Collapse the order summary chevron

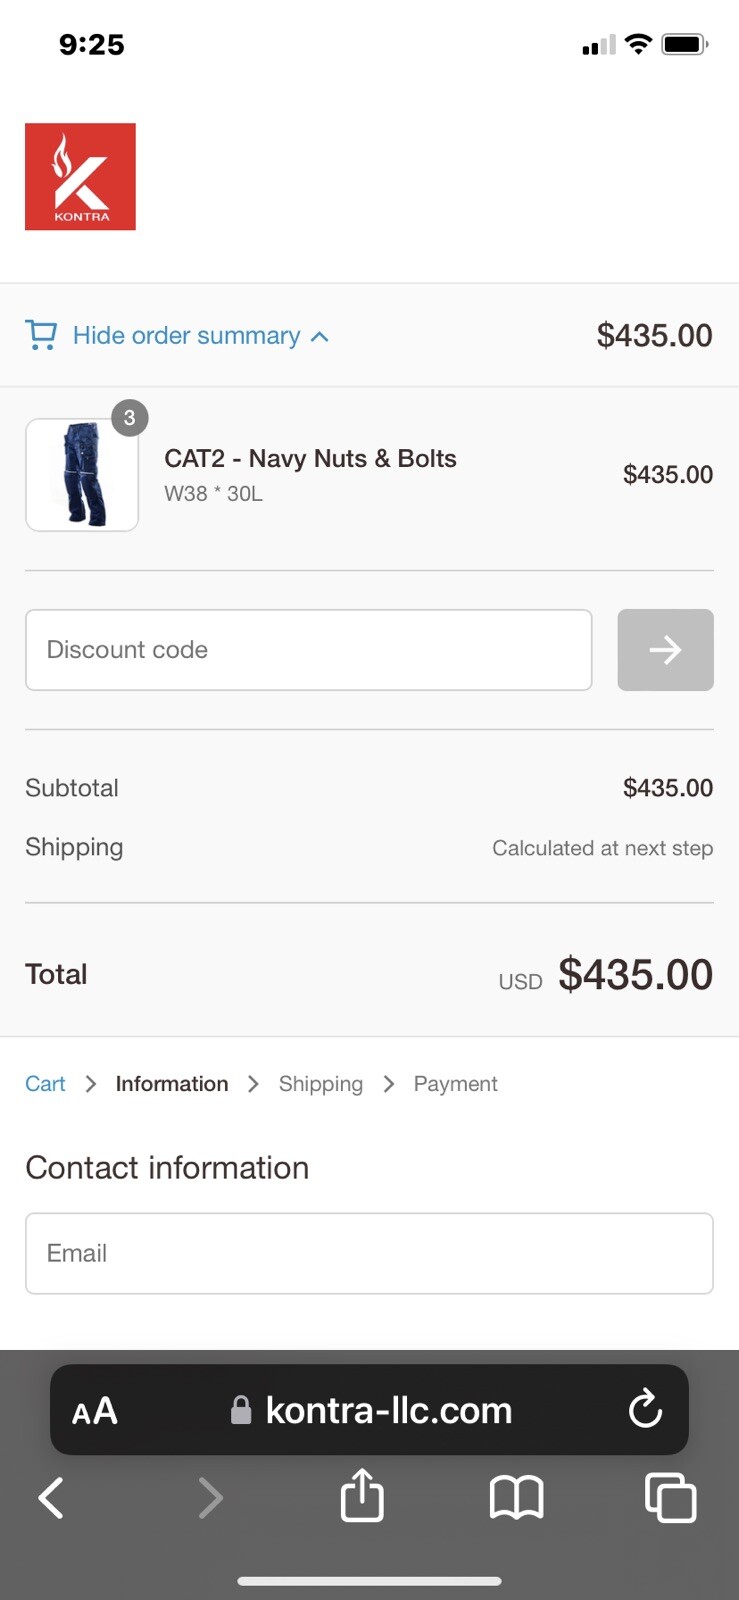click(x=320, y=337)
